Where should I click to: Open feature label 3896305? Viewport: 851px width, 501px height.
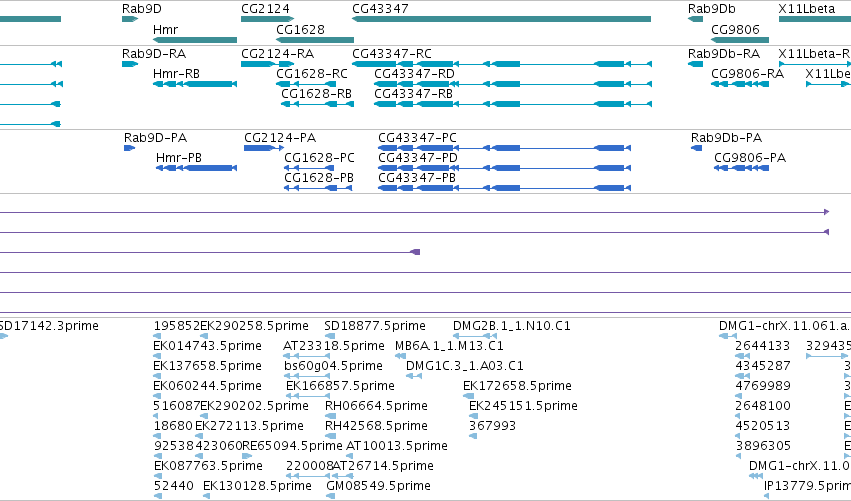click(763, 446)
